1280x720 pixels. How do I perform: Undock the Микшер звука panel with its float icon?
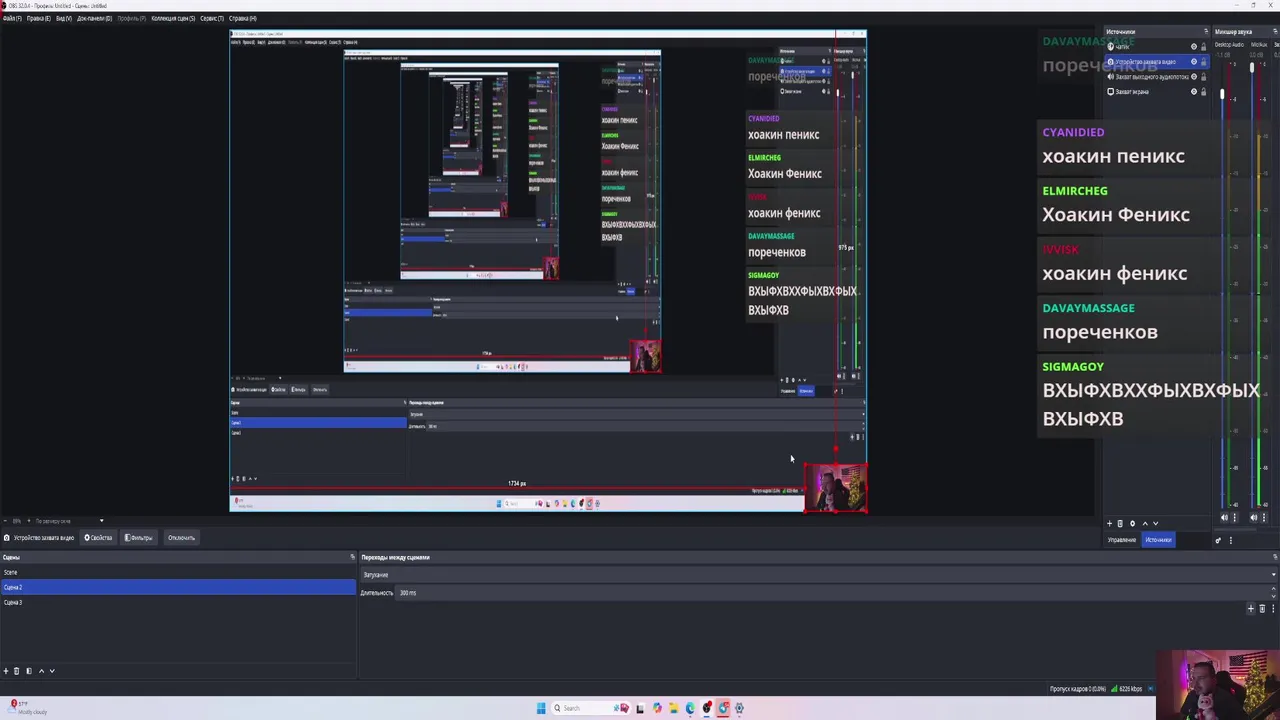point(1275,32)
